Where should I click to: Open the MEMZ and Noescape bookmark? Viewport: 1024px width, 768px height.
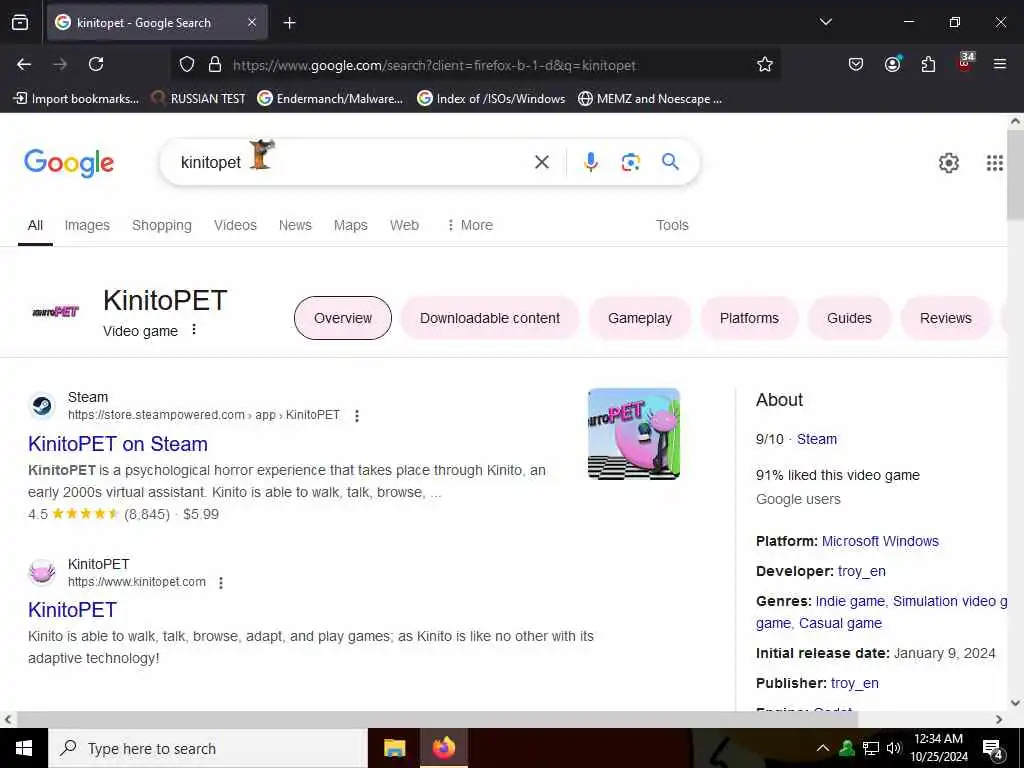point(650,99)
